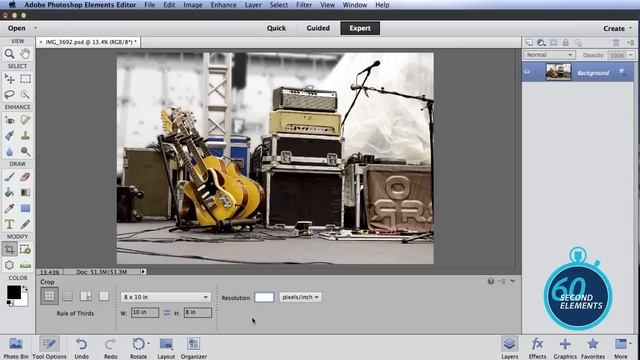640x360 pixels.
Task: Enable Rule of Thirds crop overlay
Action: click(49, 296)
